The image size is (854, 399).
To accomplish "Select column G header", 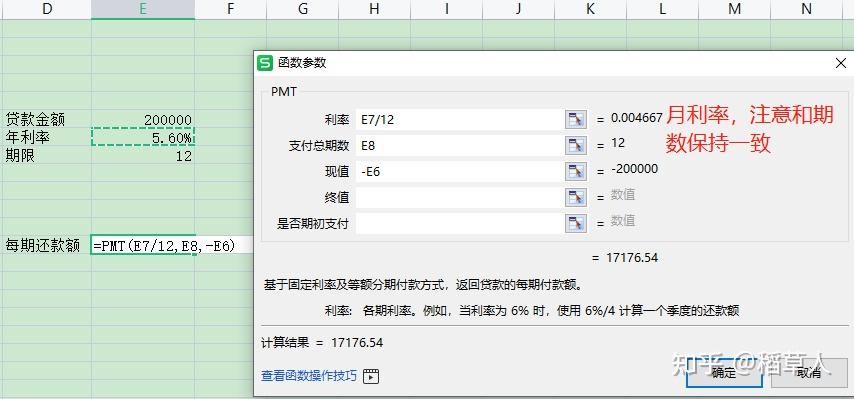I will tap(302, 9).
